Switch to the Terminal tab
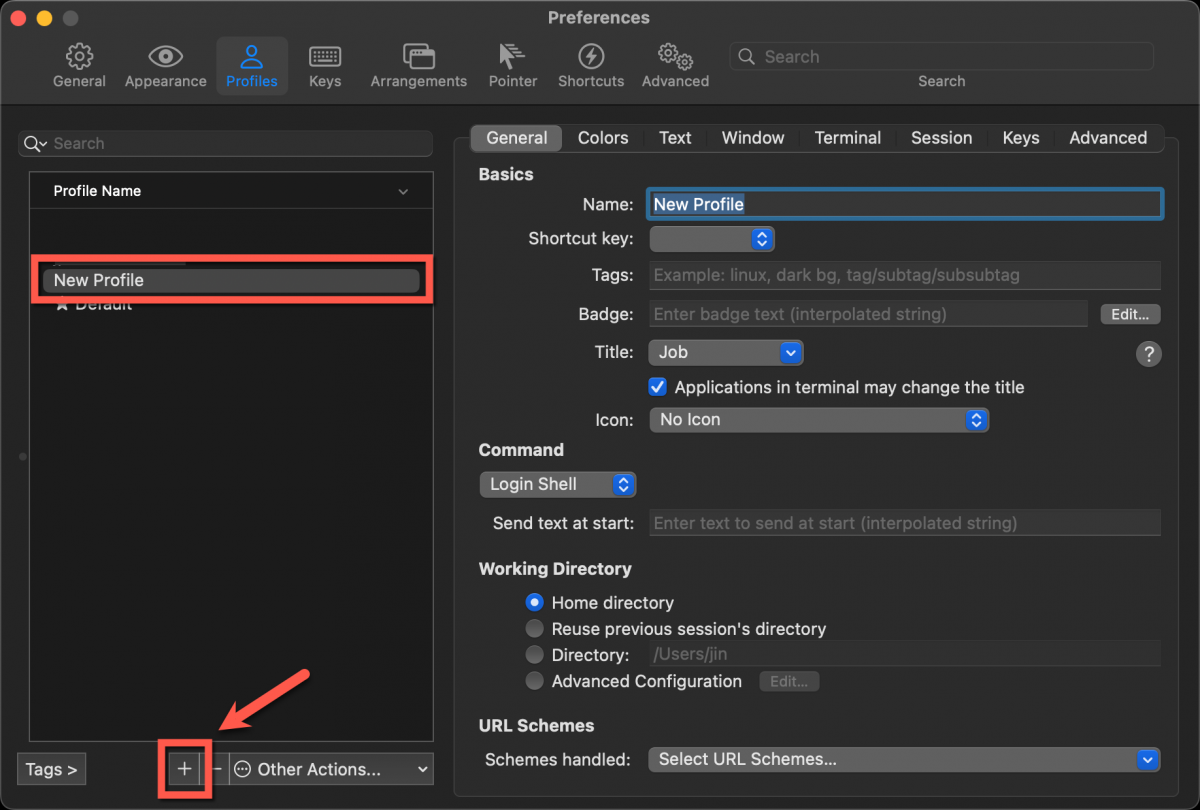This screenshot has width=1200, height=810. (848, 138)
